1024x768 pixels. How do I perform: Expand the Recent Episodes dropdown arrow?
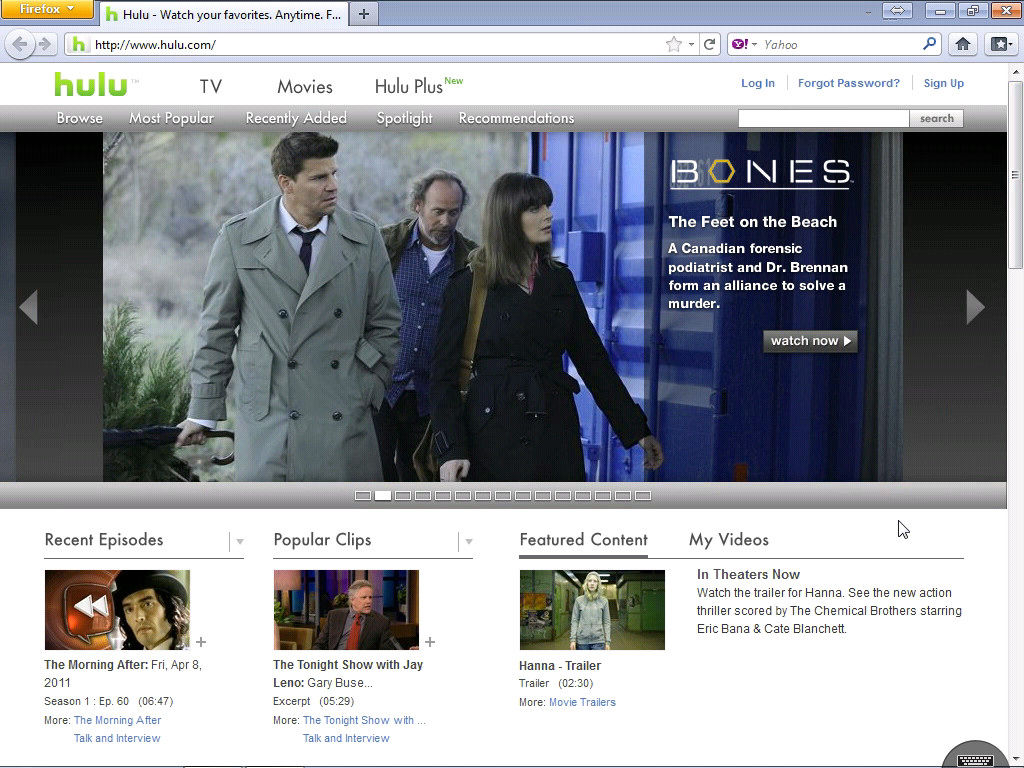[x=240, y=541]
